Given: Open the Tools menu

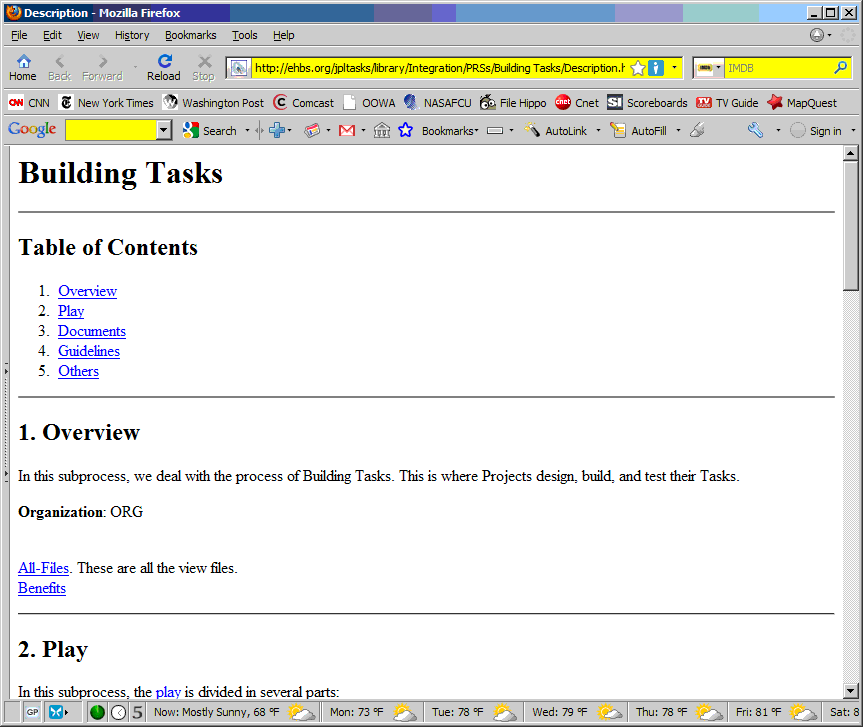Looking at the screenshot, I should pos(244,35).
